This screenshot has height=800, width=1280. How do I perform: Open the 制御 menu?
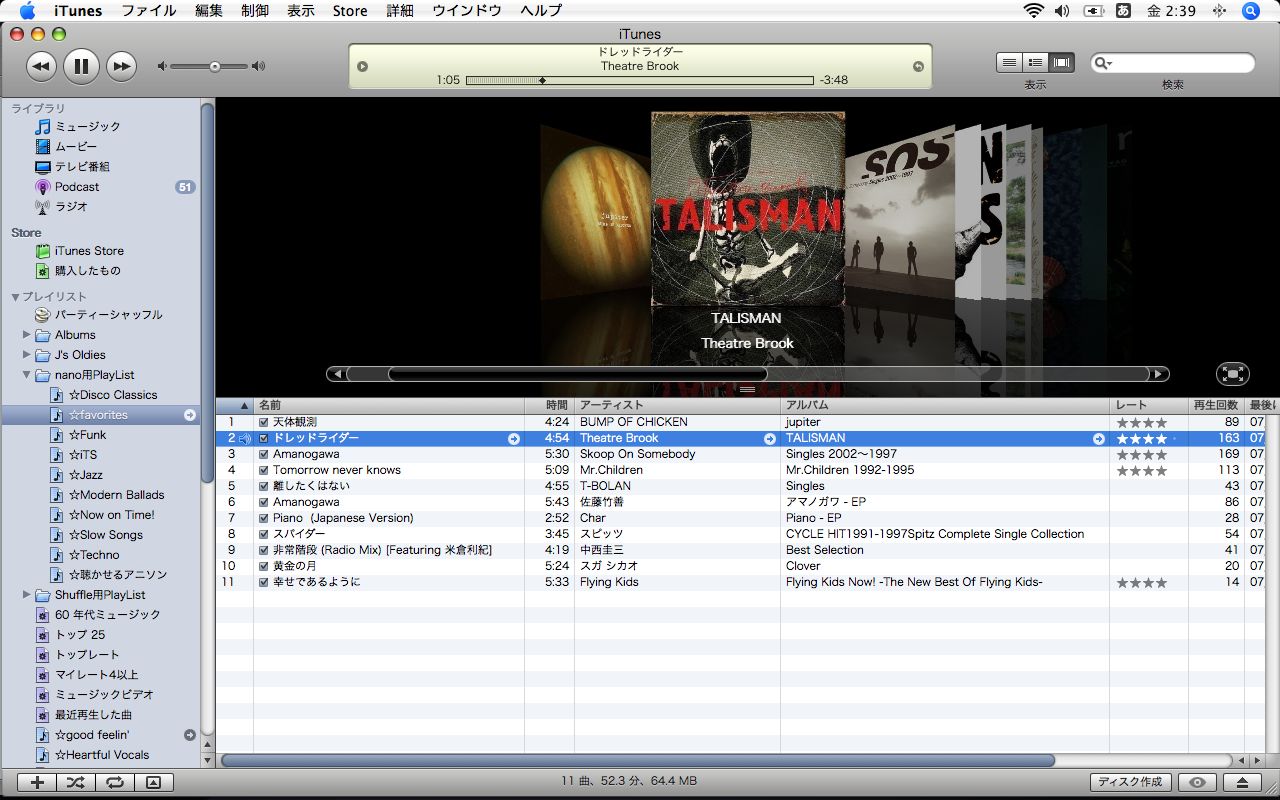[x=255, y=11]
